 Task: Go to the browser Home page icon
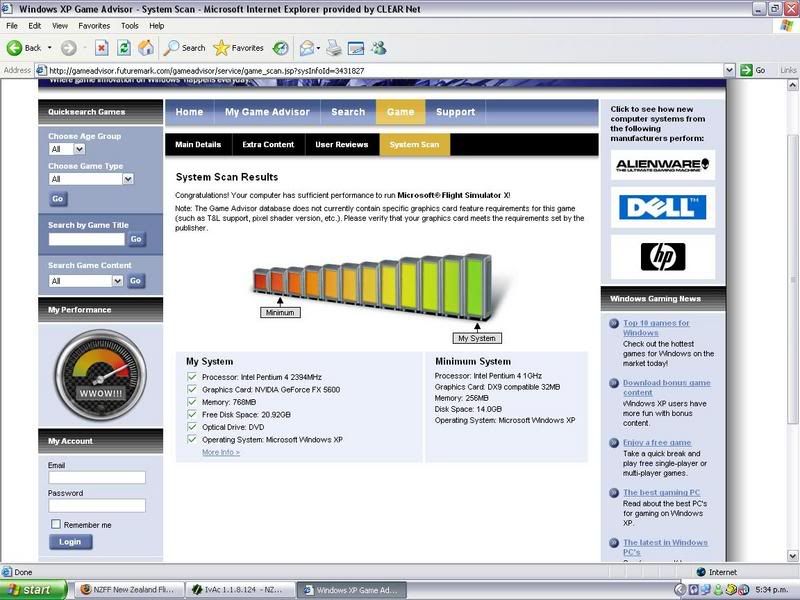146,48
